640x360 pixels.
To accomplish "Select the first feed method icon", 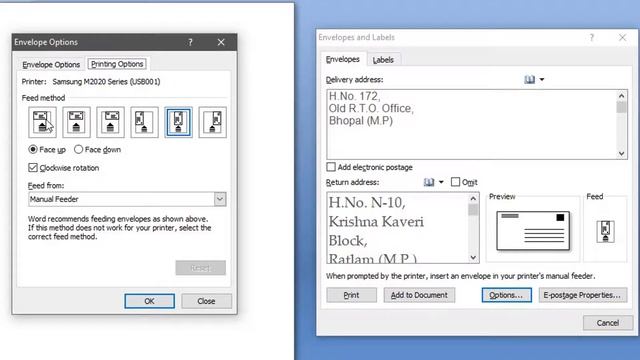I will 42,122.
